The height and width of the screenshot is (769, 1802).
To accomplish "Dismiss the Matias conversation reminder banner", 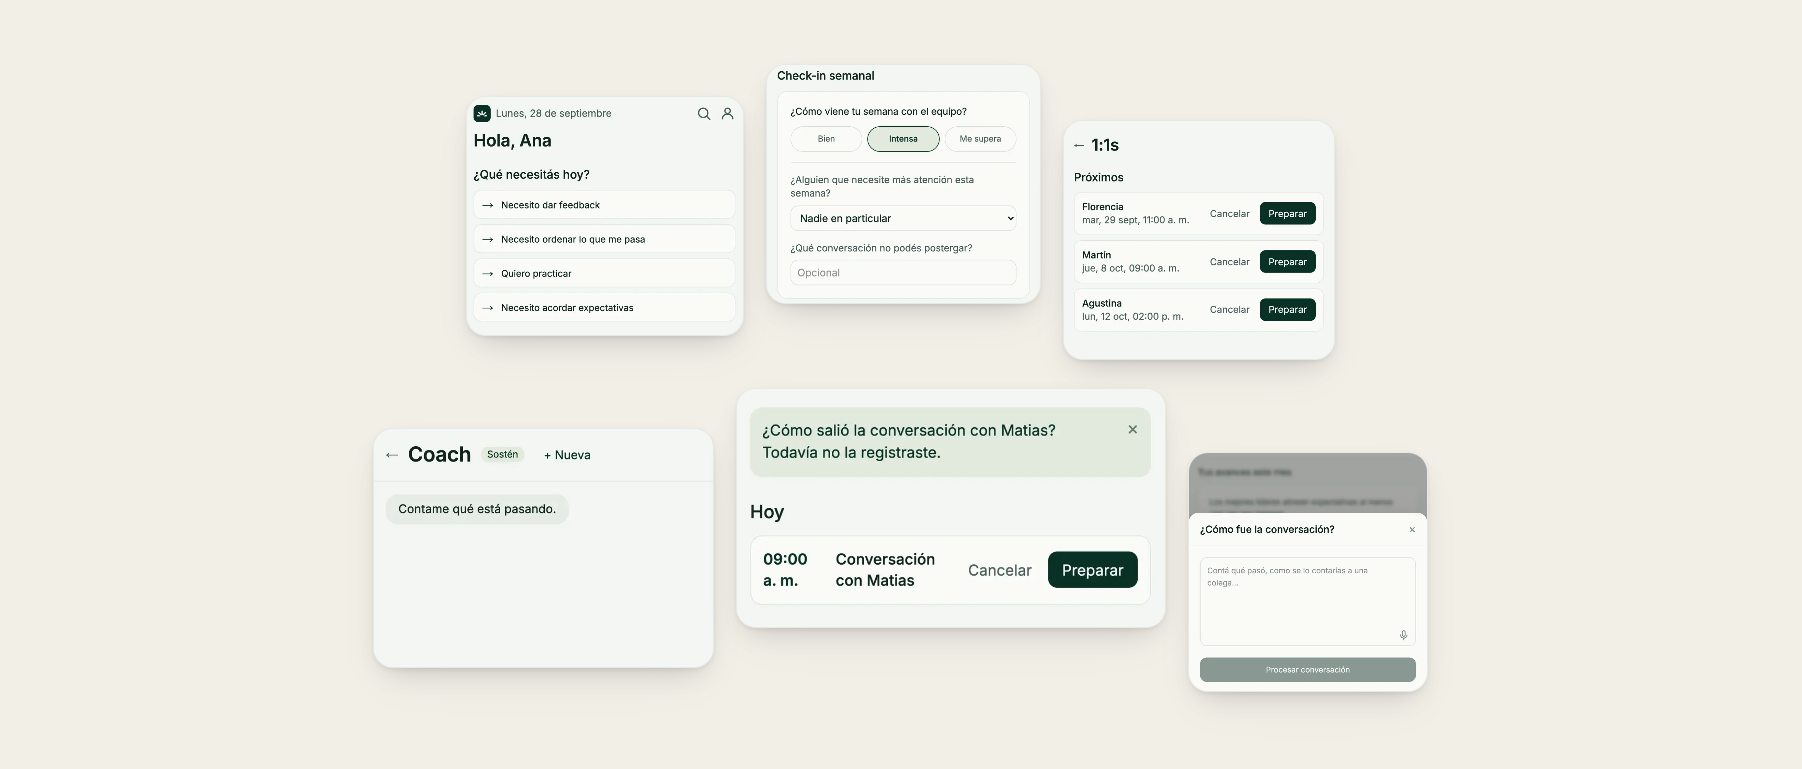I will tap(1133, 429).
